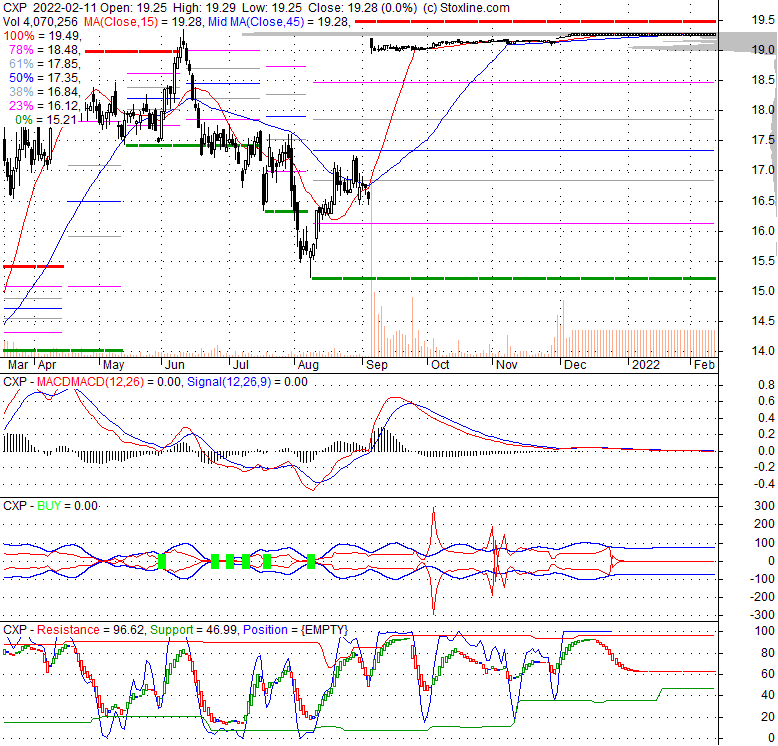Click the Feb label on time axis

coord(704,365)
